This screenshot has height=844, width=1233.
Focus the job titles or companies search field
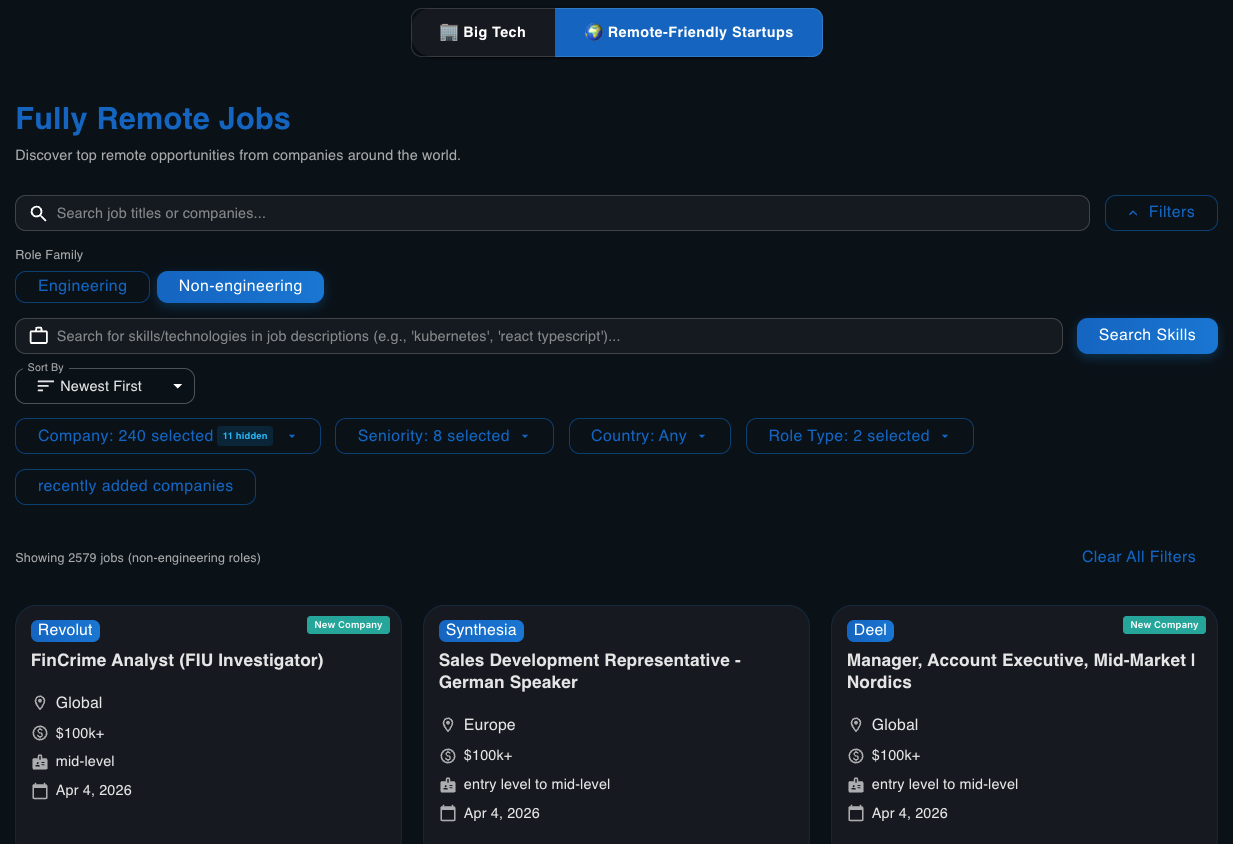tap(552, 213)
